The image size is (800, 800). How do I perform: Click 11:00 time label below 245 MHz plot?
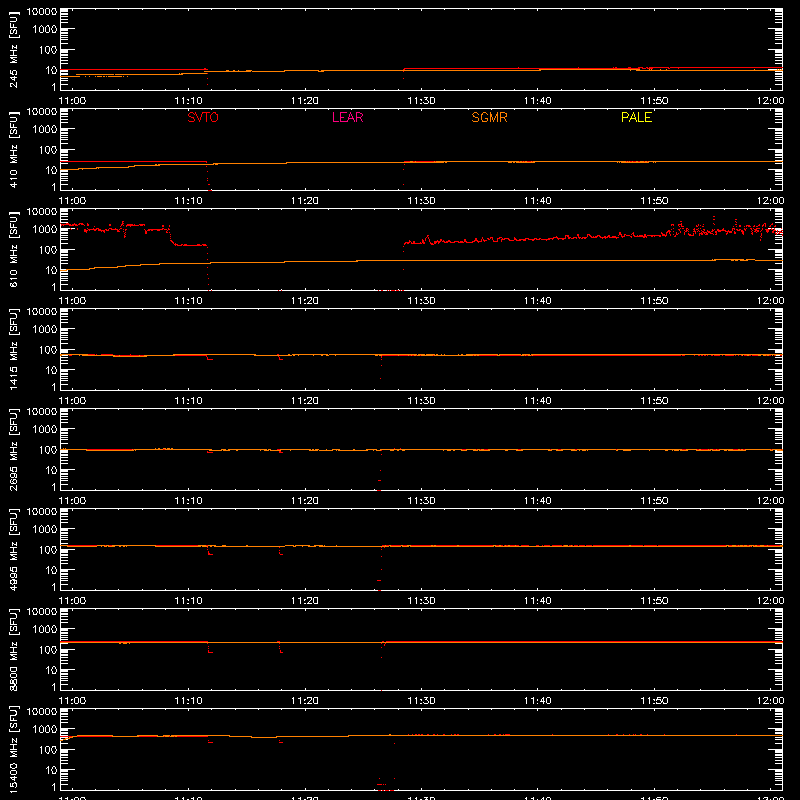click(x=72, y=101)
